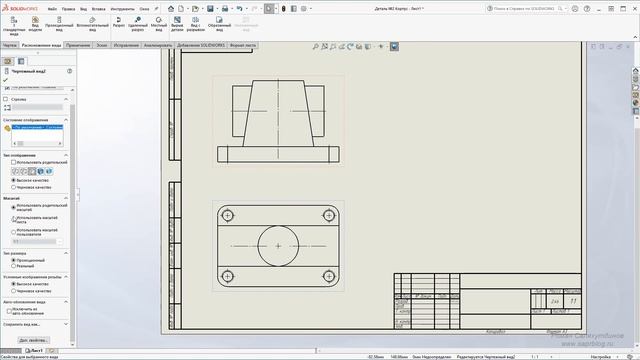The height and width of the screenshot is (360, 640).
Task: Enable the Стрелка (Arrow) checkbox
Action: pos(6,99)
